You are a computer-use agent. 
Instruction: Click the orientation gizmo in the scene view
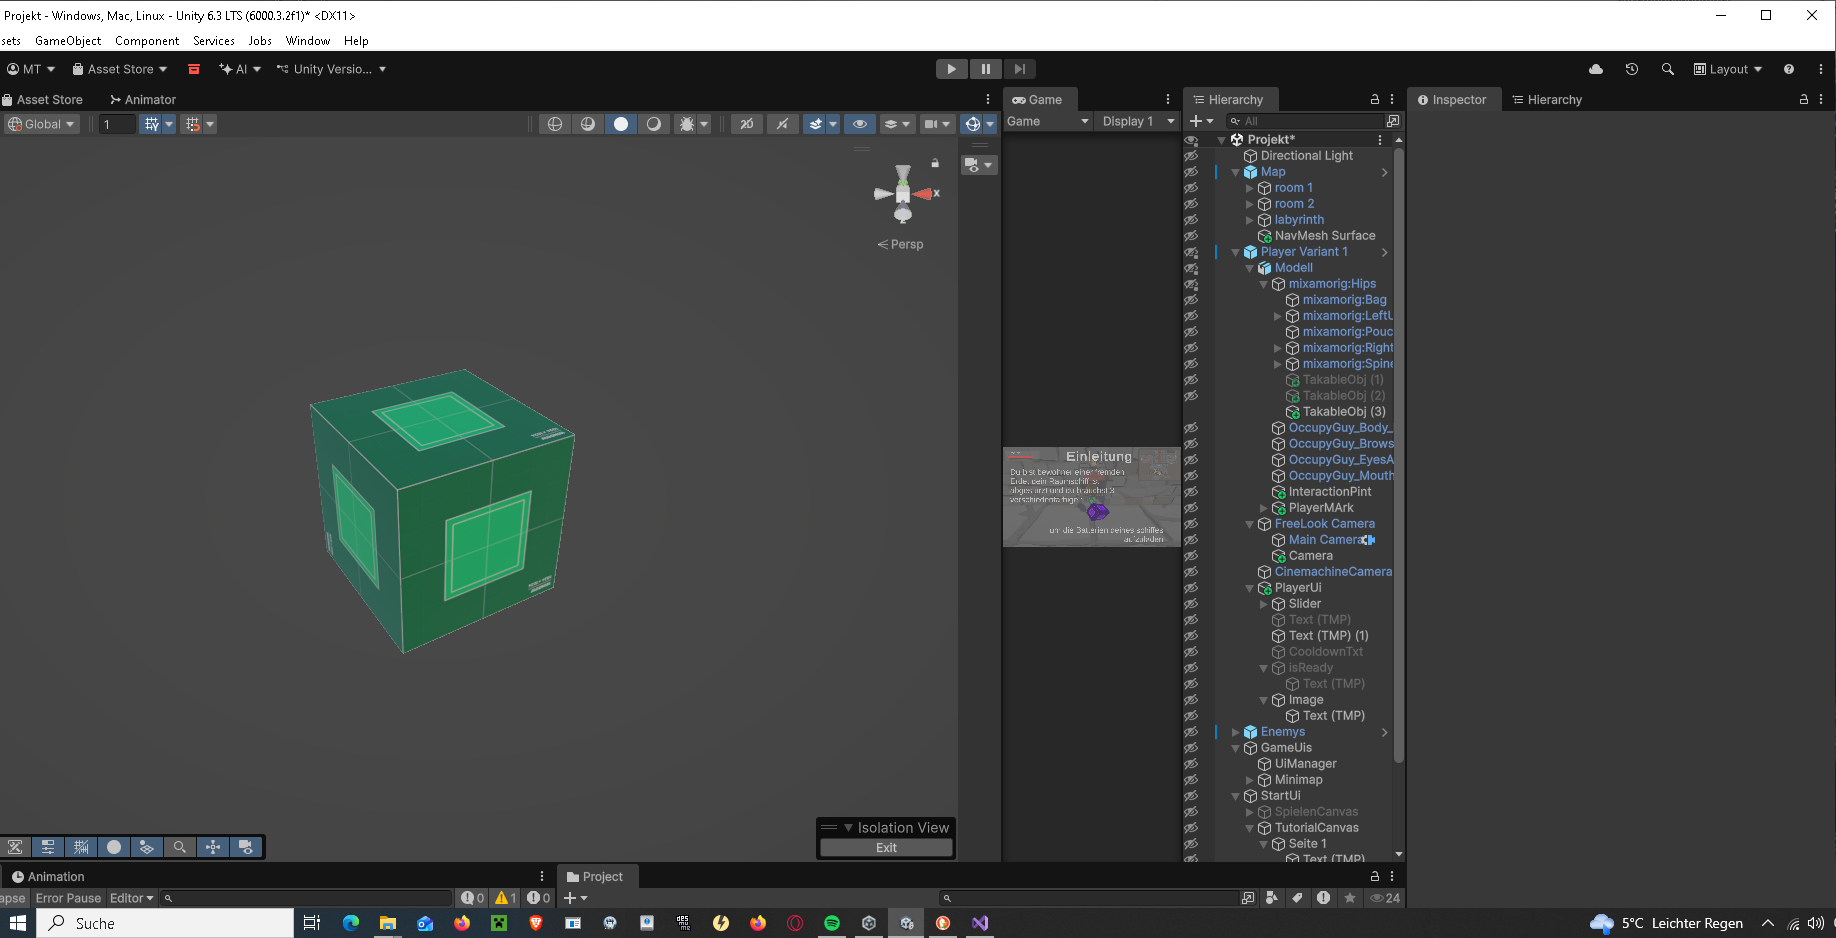pyautogui.click(x=903, y=194)
